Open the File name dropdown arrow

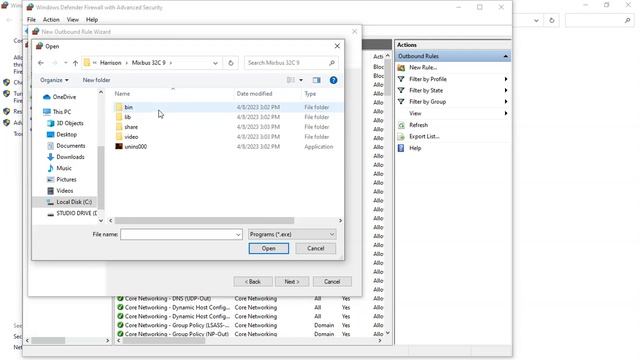[238, 234]
